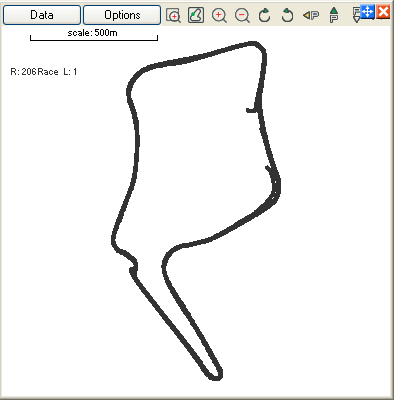The image size is (394, 400).
Task: Click the R: 206 Race L: 1 label
Action: pos(44,72)
